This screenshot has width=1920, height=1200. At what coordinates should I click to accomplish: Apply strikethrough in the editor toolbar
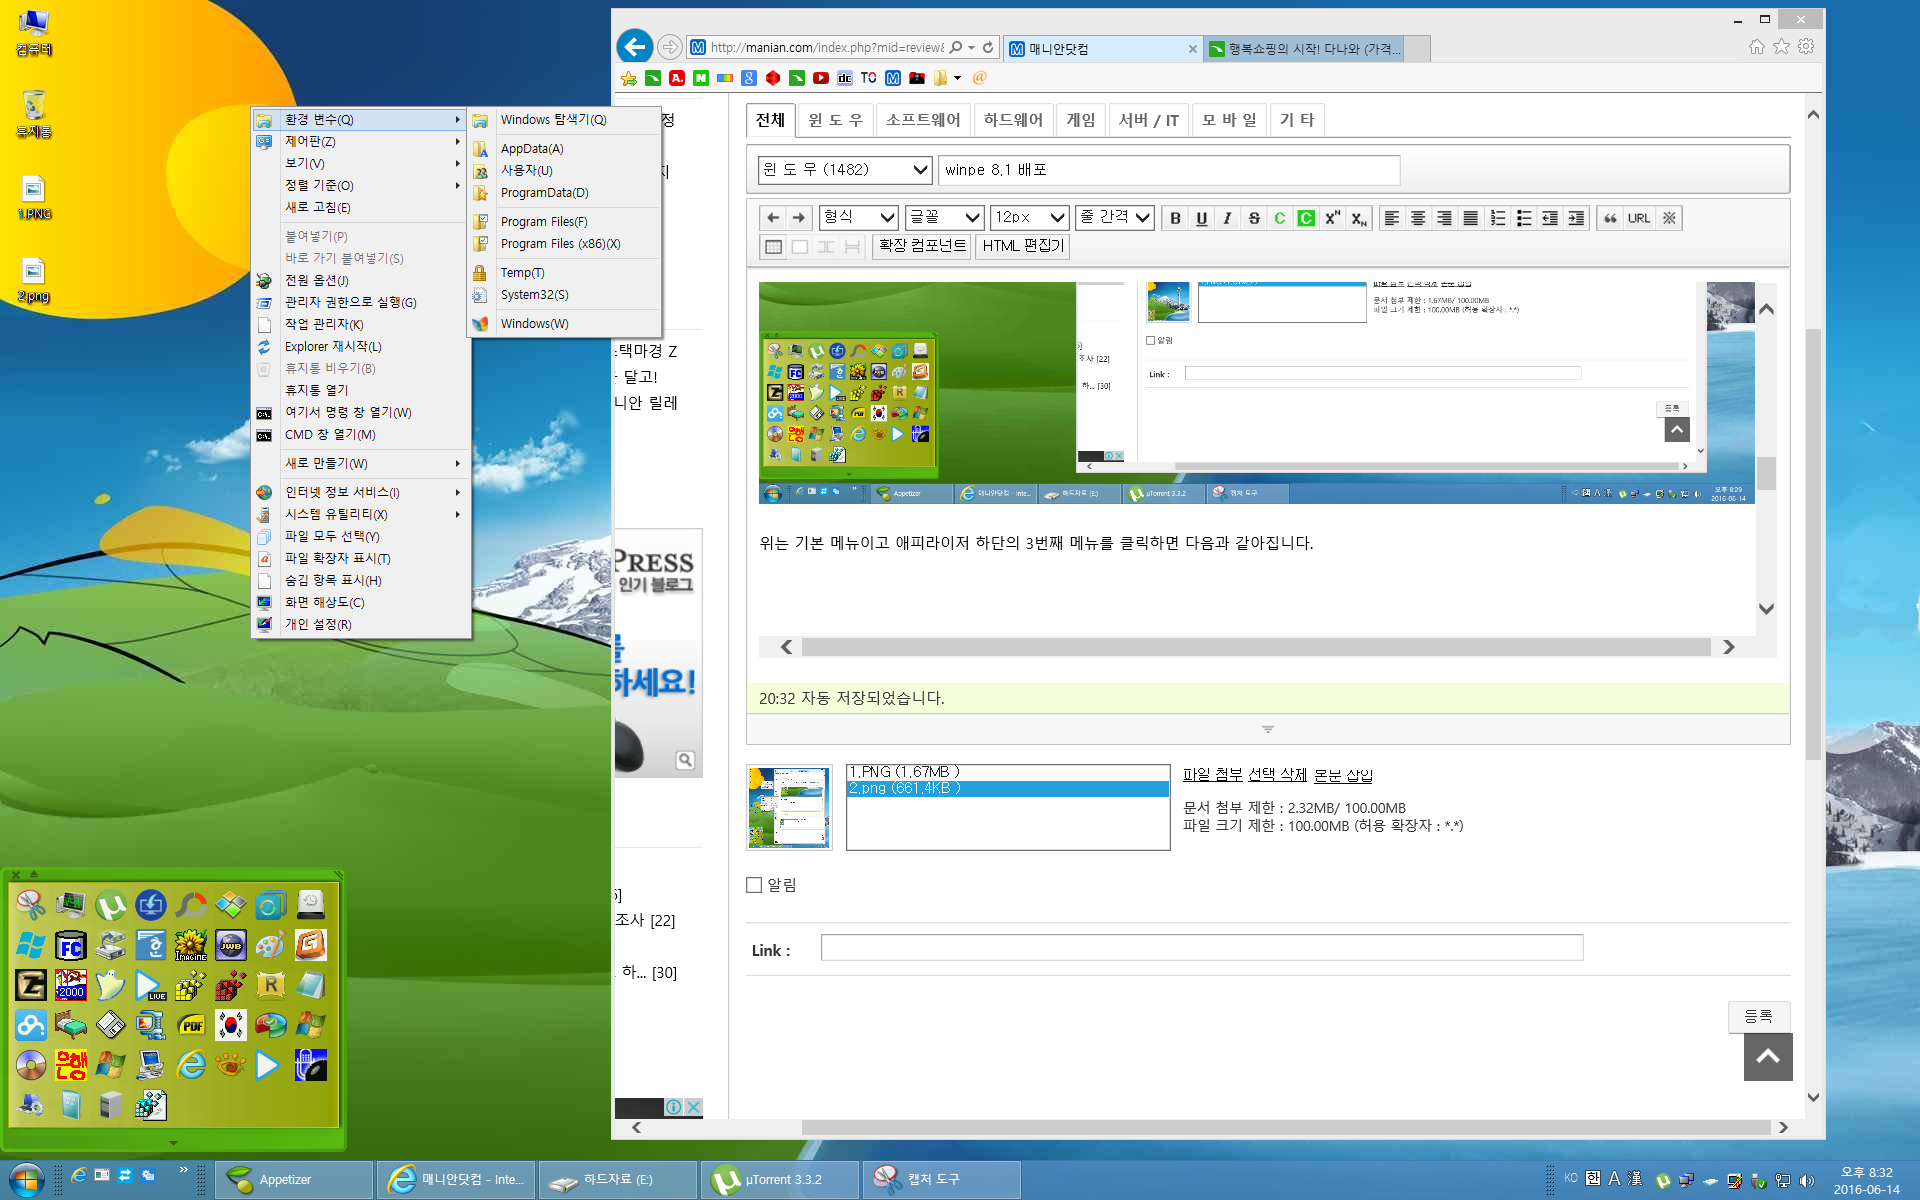pos(1253,218)
